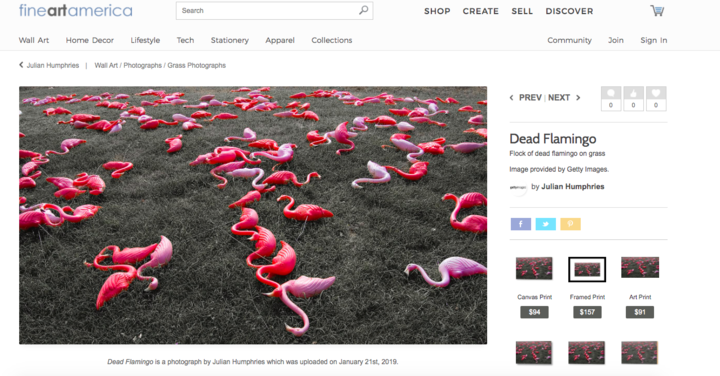Image resolution: width=720 pixels, height=376 pixels.
Task: Go back via Julian Humphries breadcrumb arrow
Action: coord(21,65)
